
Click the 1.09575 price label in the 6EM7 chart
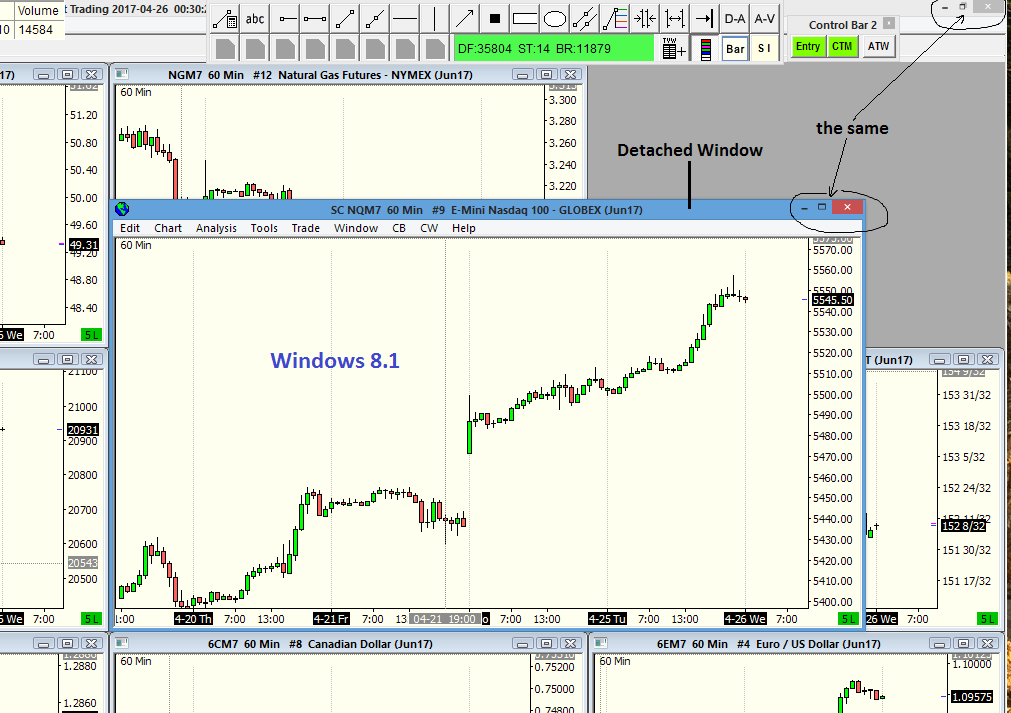click(x=971, y=697)
